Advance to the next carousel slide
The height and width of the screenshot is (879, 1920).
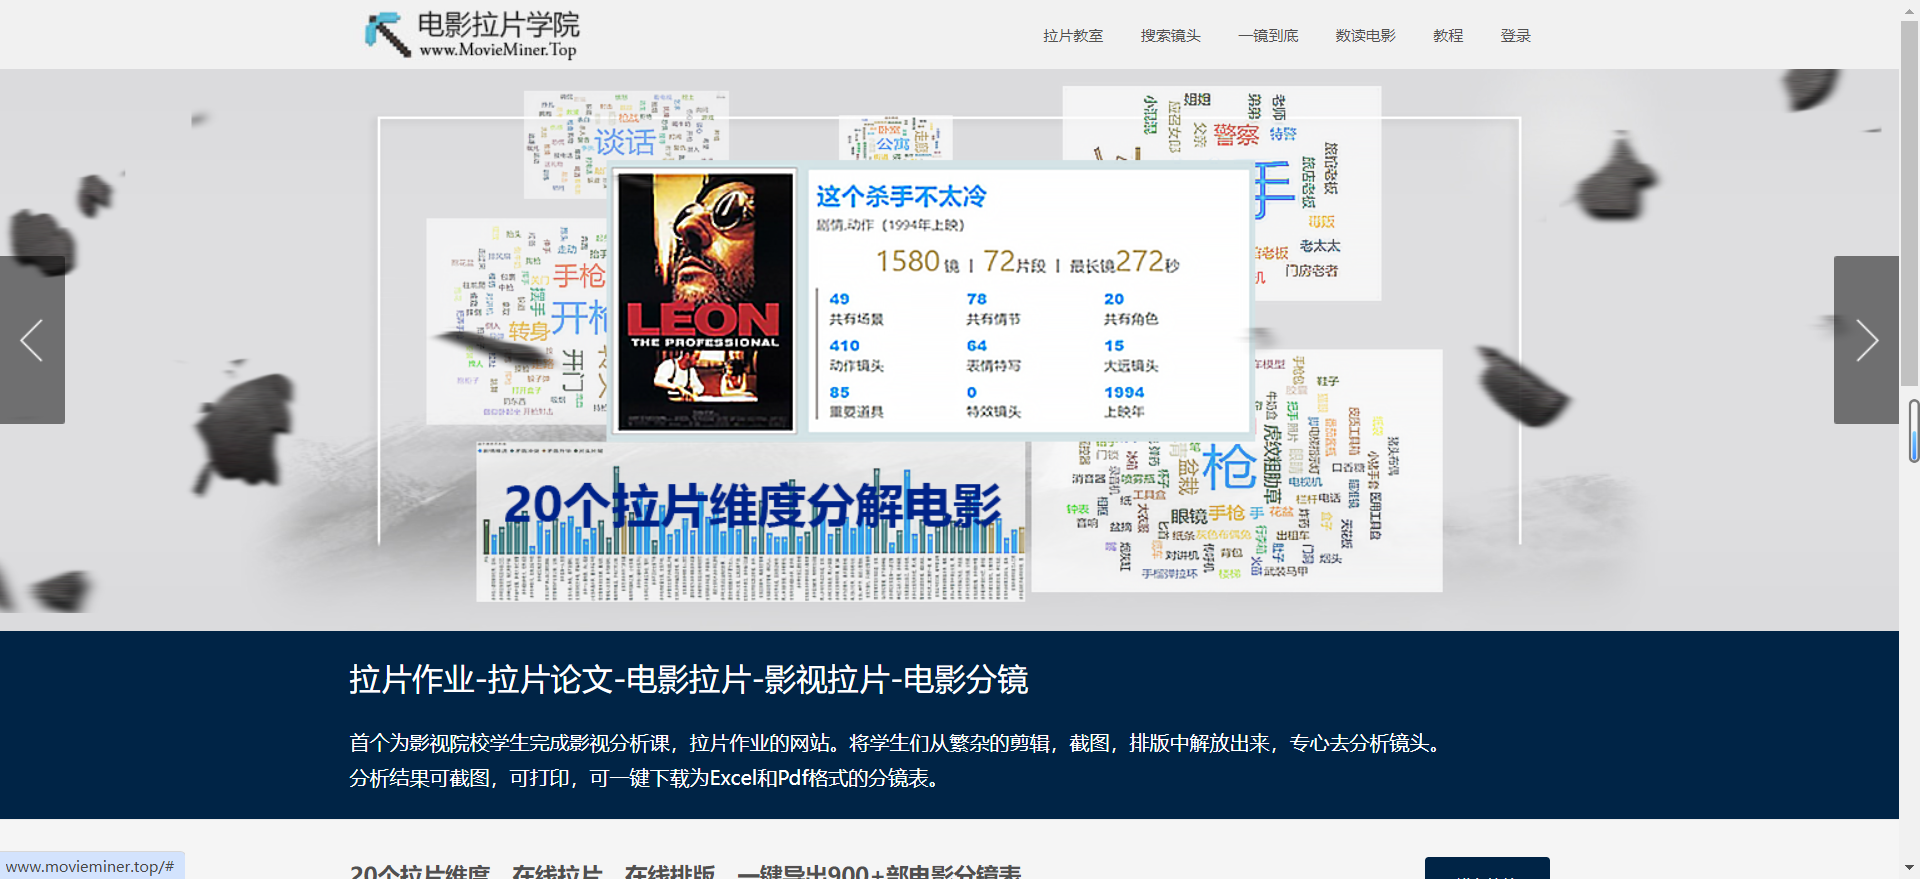point(1866,340)
